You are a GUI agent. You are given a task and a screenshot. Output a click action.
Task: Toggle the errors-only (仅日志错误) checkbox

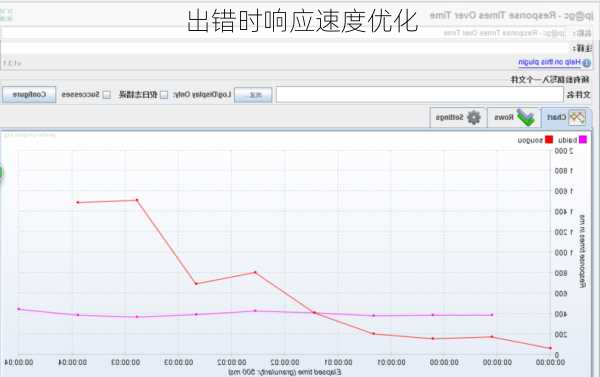(x=164, y=95)
